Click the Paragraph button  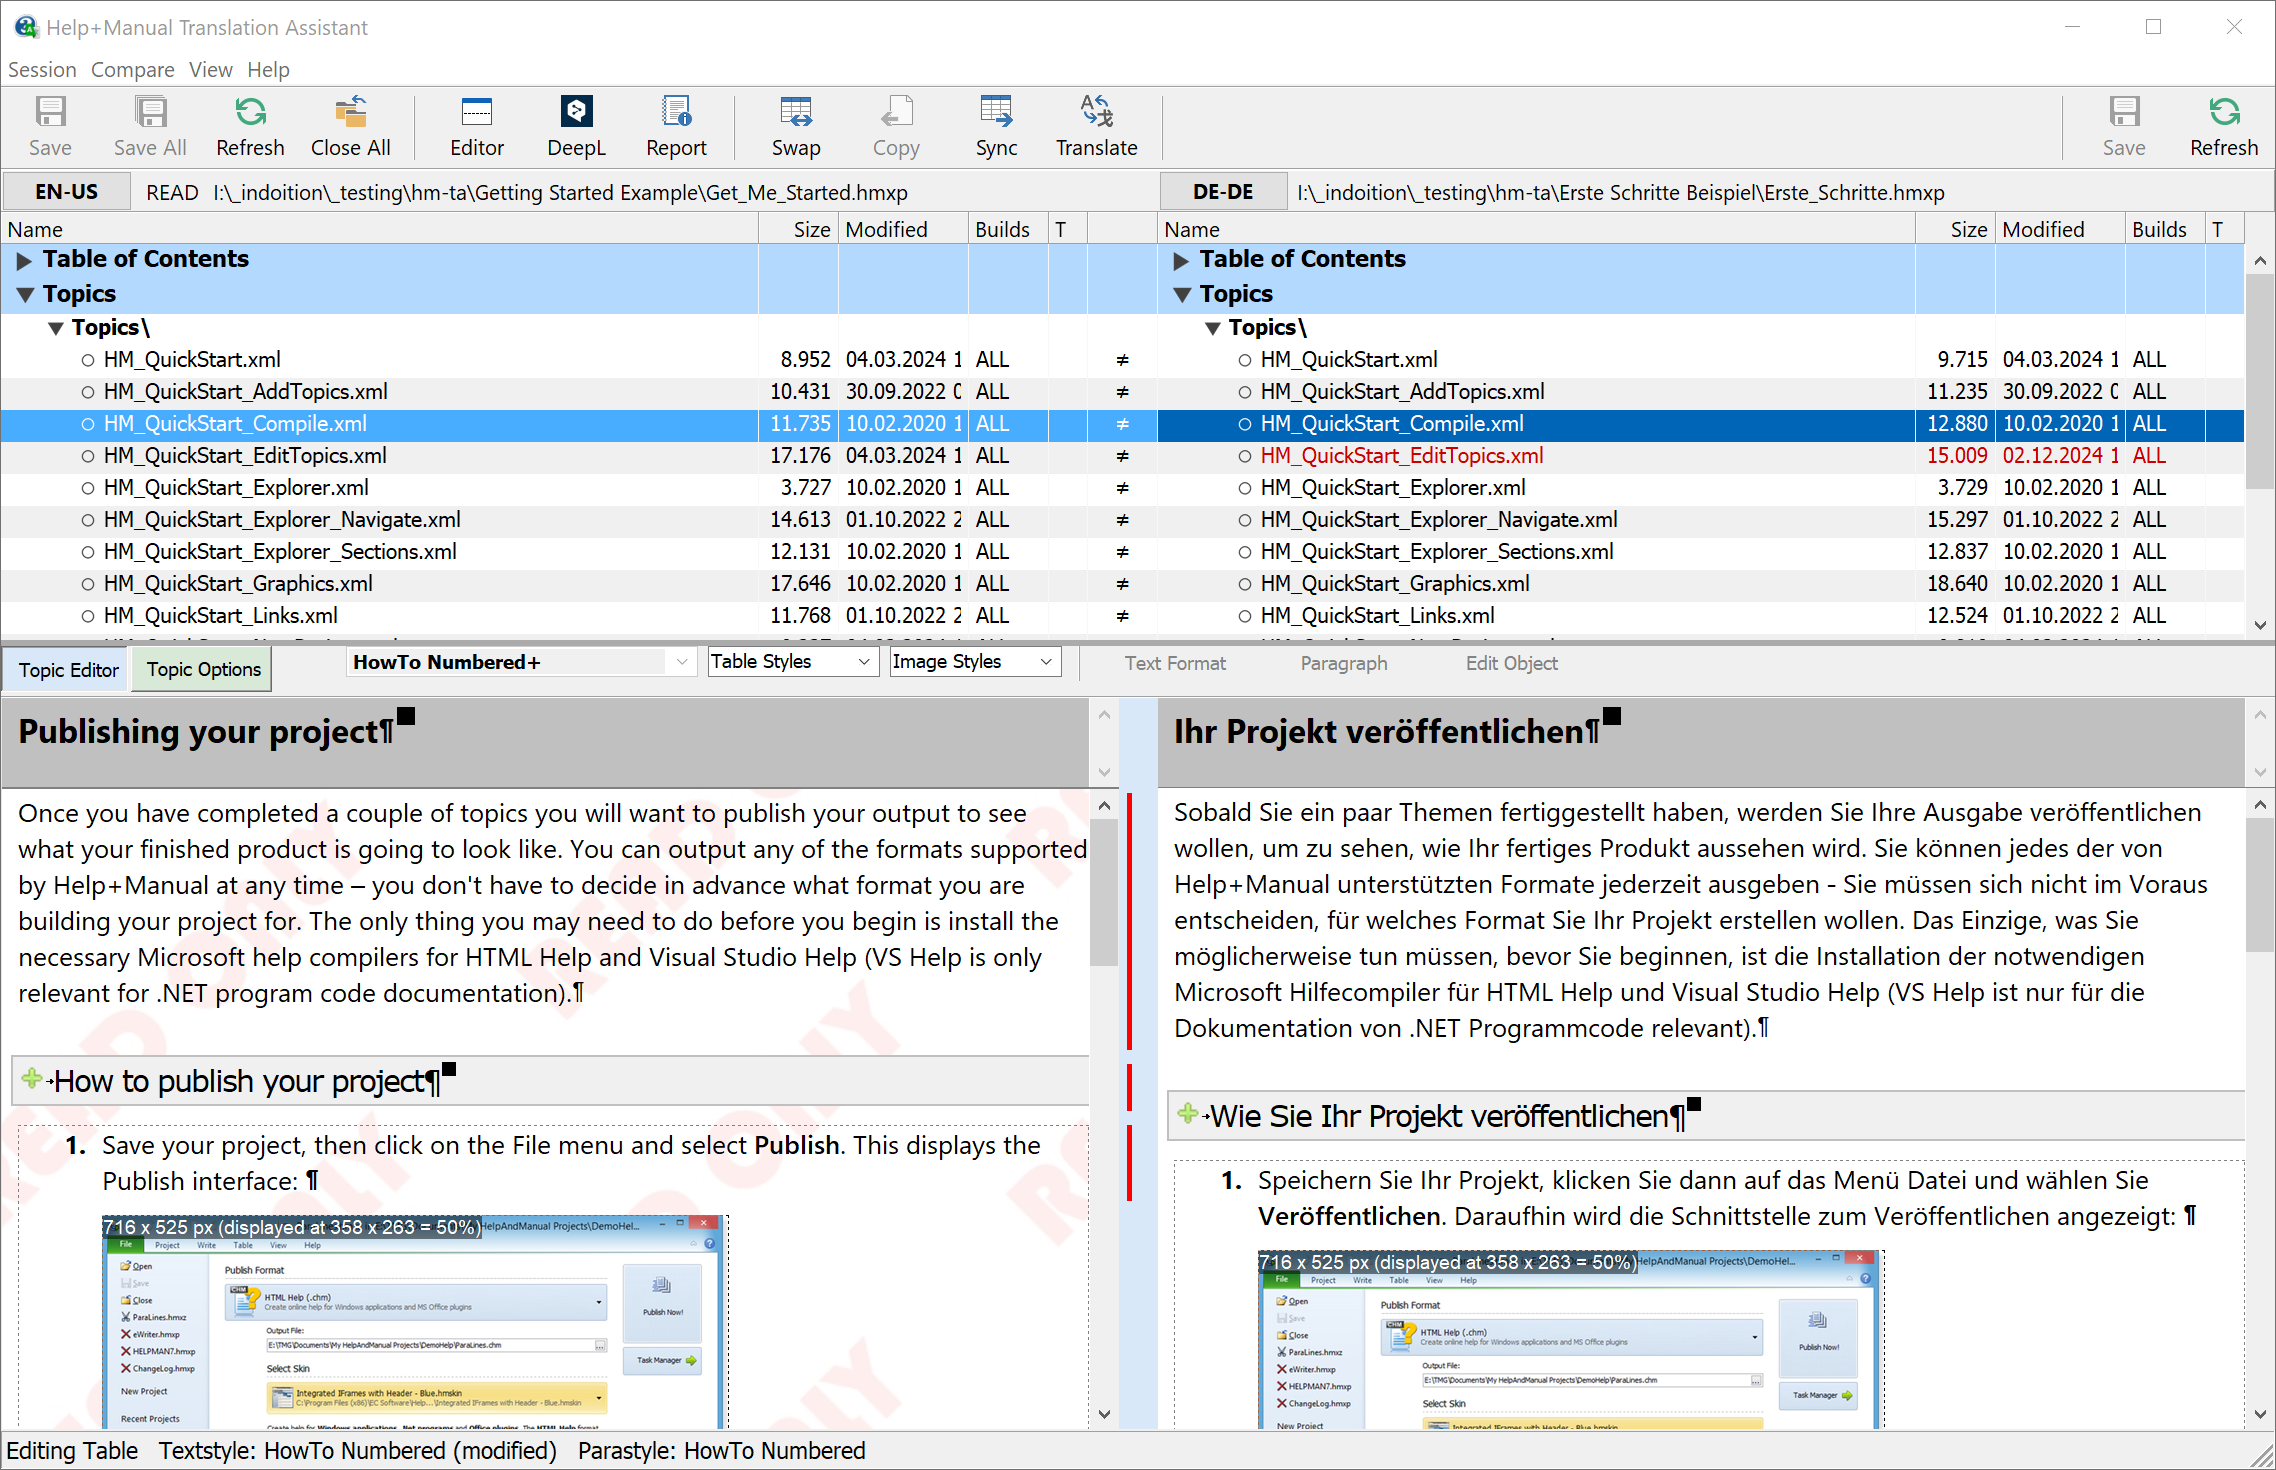tap(1344, 663)
